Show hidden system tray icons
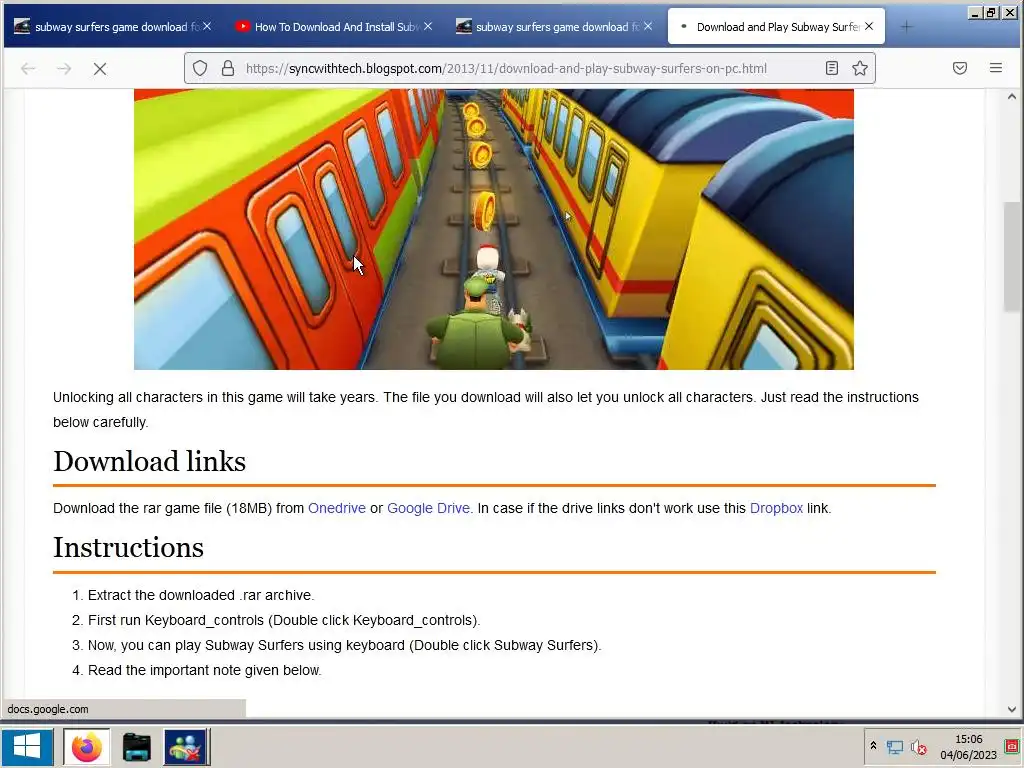Image resolution: width=1024 pixels, height=768 pixels. coord(873,746)
